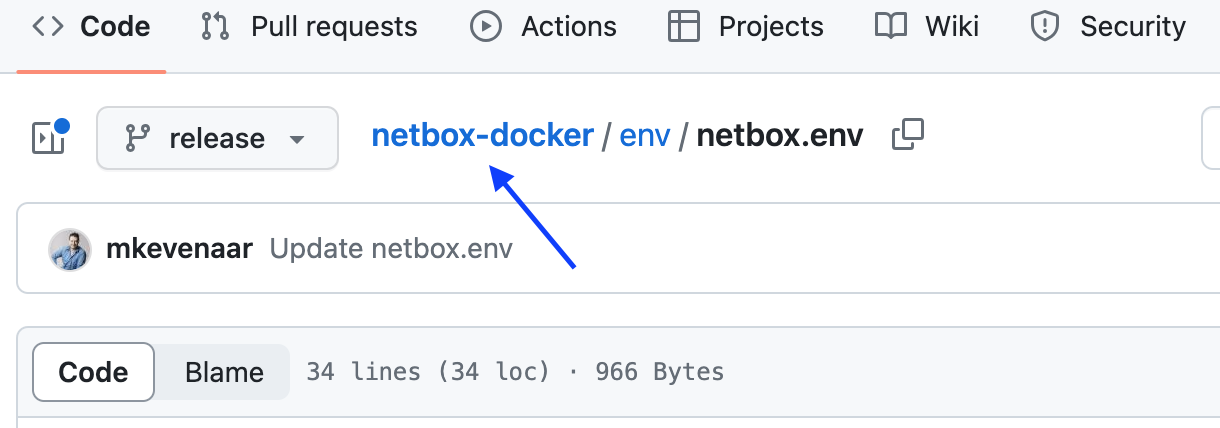This screenshot has width=1220, height=428.
Task: Copy the file path with the copy icon
Action: (907, 135)
